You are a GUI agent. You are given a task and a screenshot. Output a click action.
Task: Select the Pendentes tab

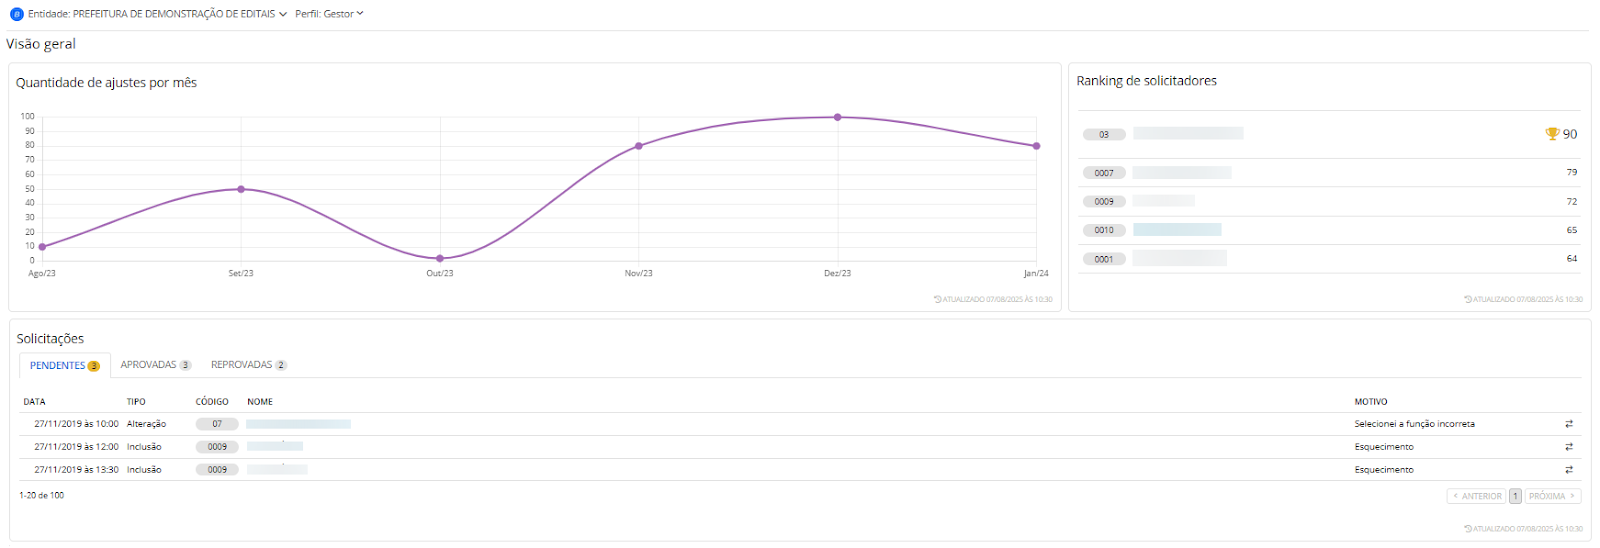coord(64,366)
